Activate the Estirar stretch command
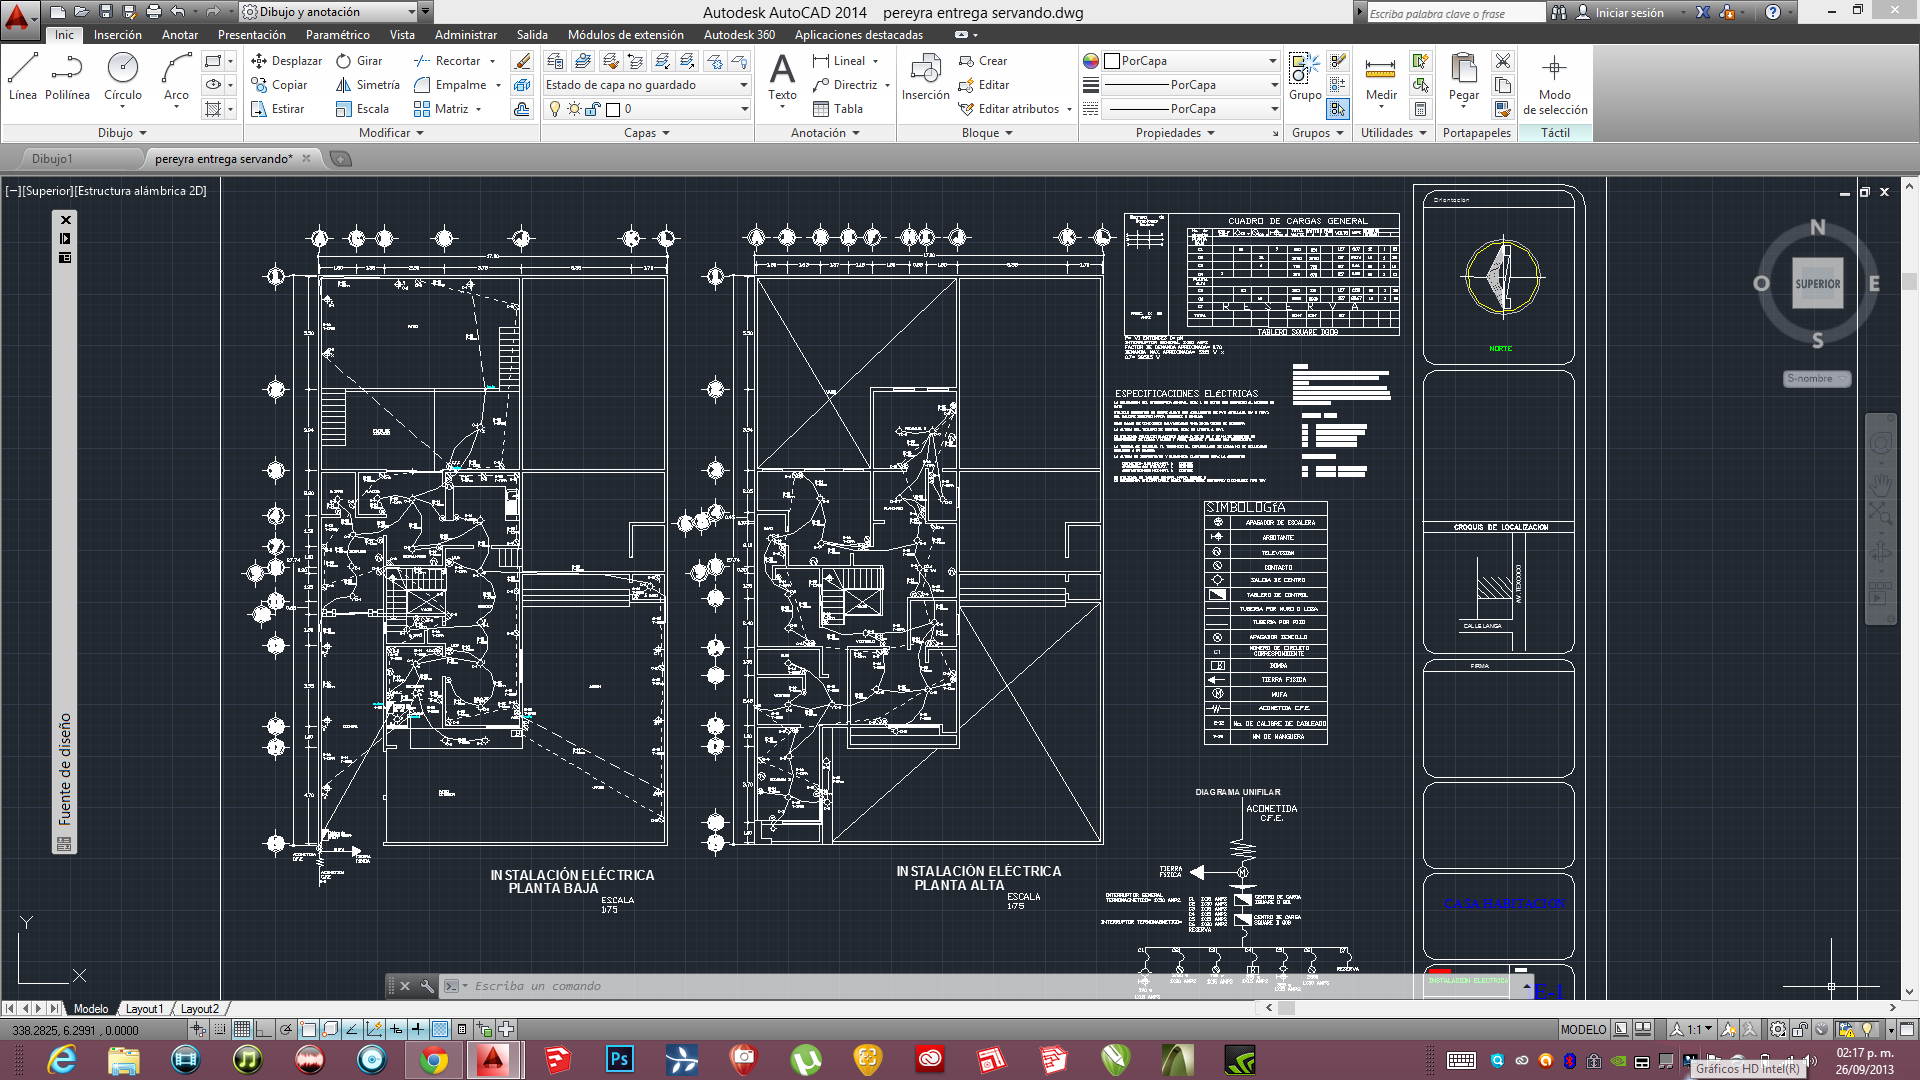Image resolution: width=1920 pixels, height=1080 pixels. (278, 109)
